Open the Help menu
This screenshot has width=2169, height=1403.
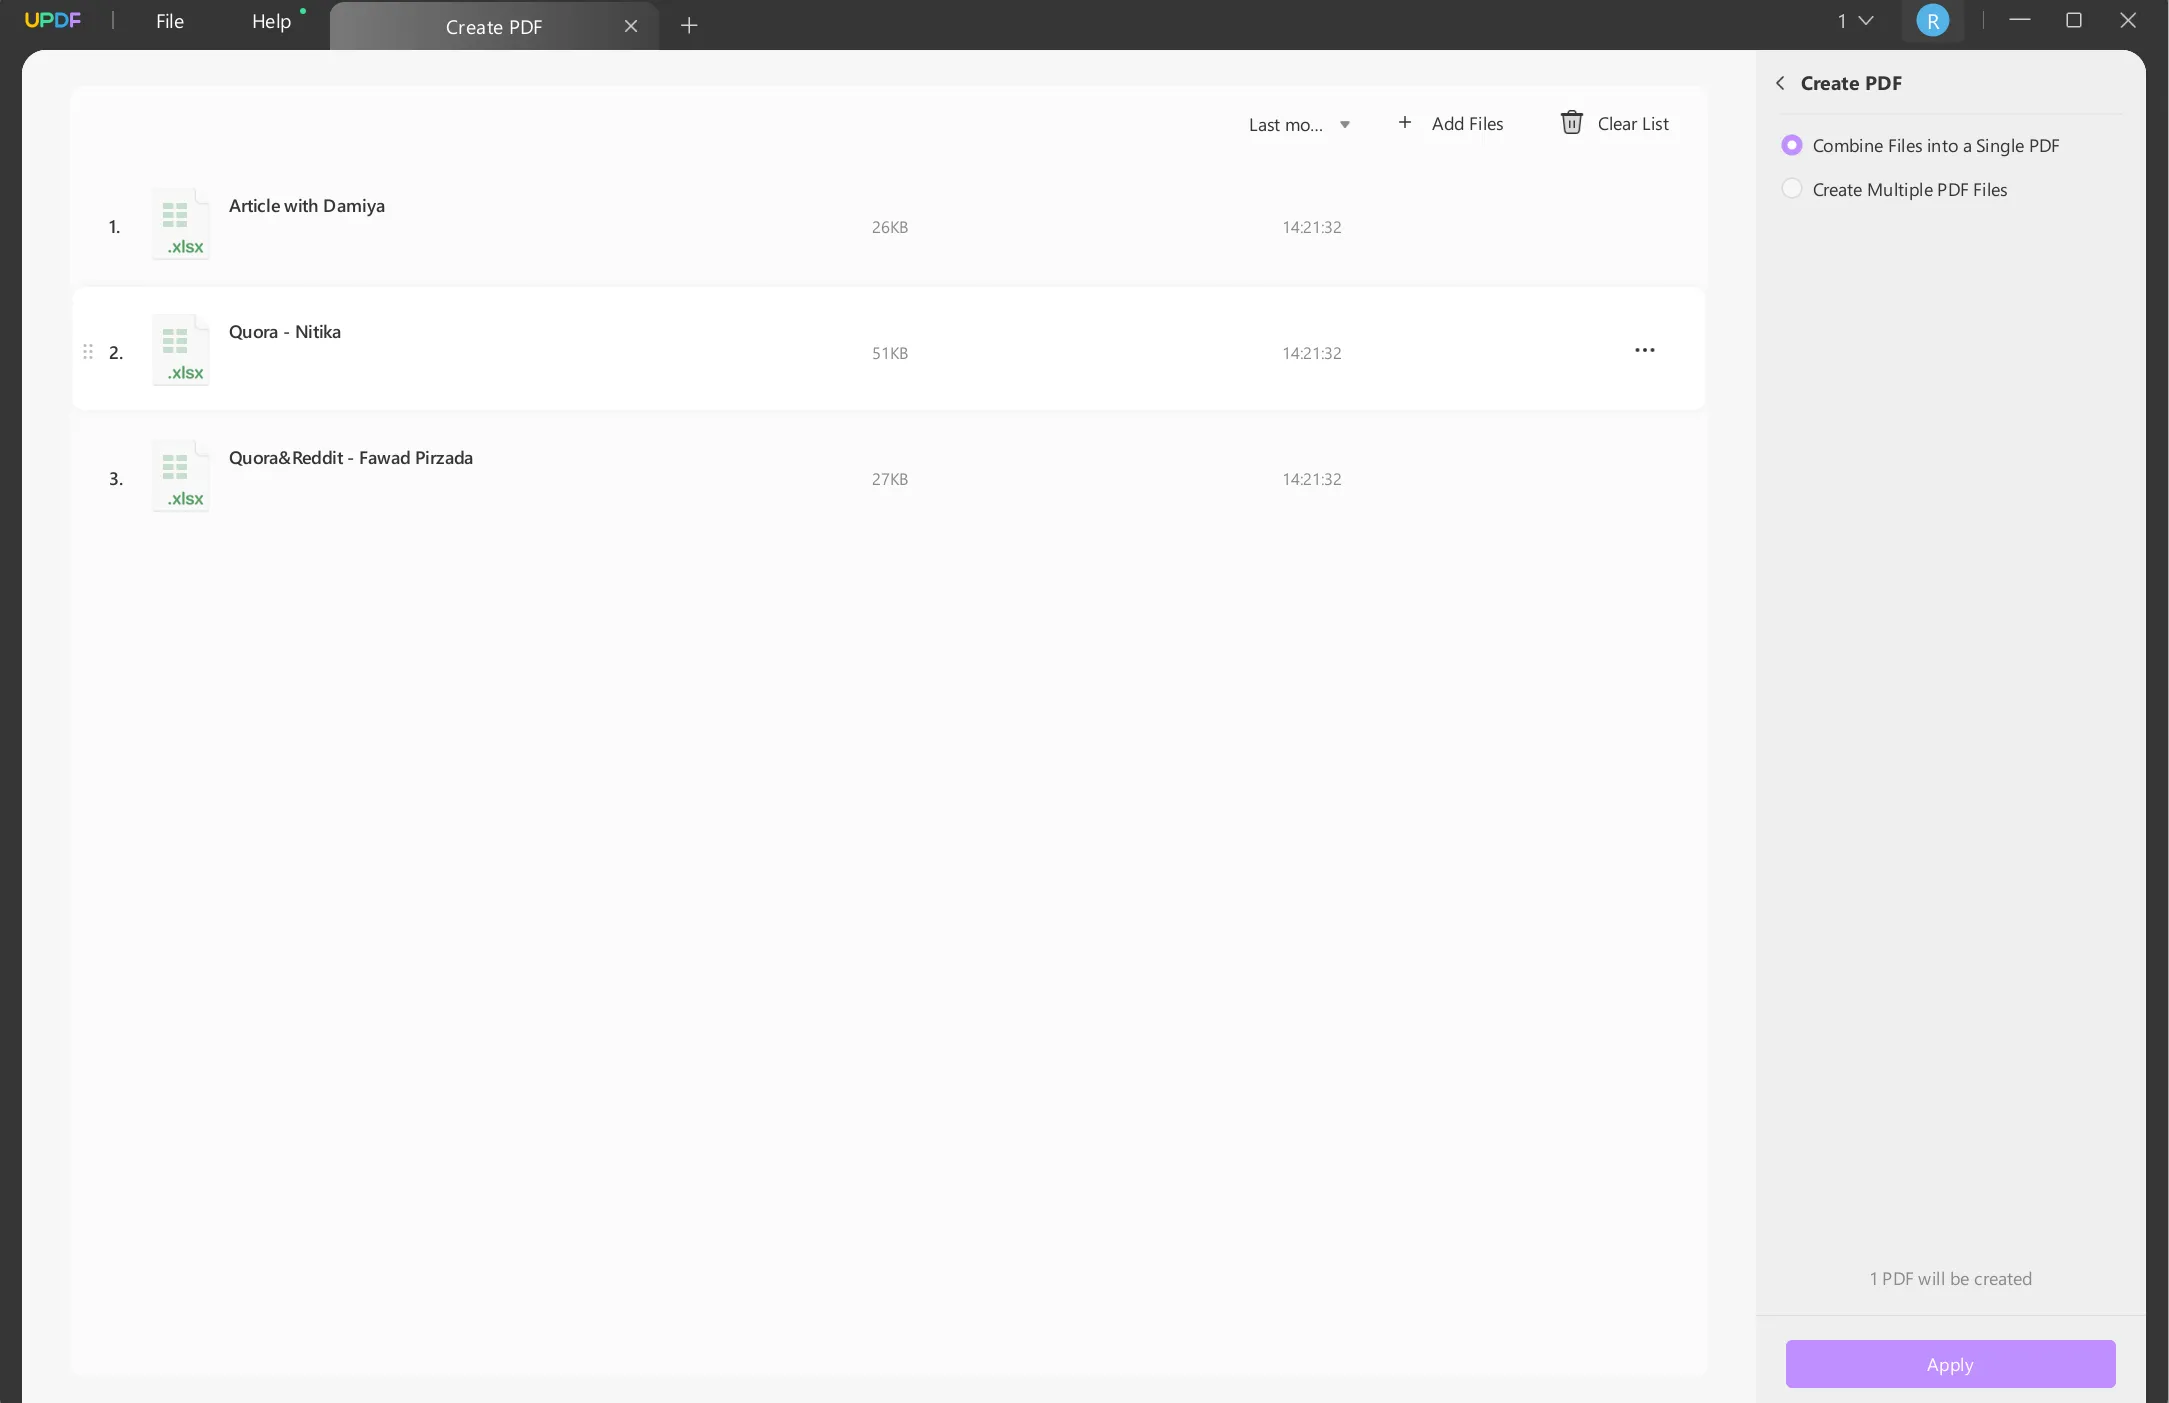point(271,21)
